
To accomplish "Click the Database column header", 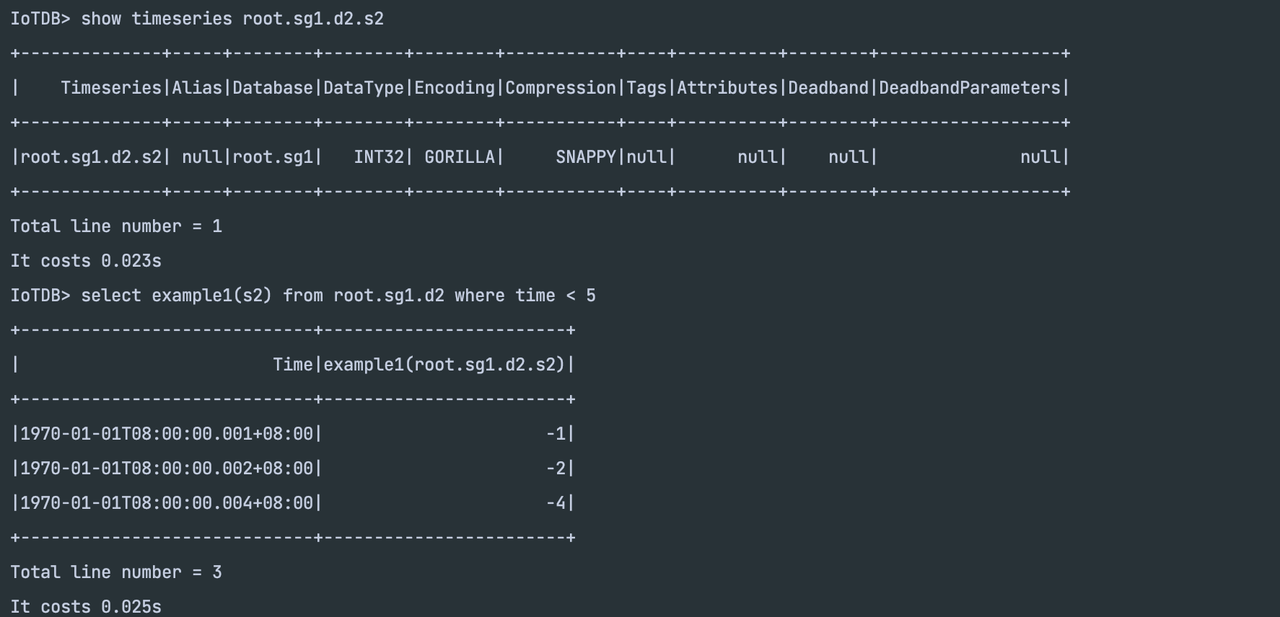I will (x=273, y=88).
